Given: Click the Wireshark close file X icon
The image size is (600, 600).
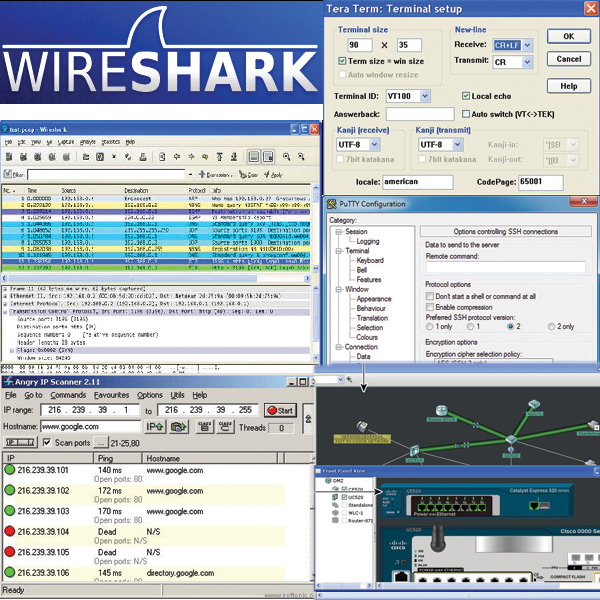Looking at the screenshot, I should coord(114,157).
